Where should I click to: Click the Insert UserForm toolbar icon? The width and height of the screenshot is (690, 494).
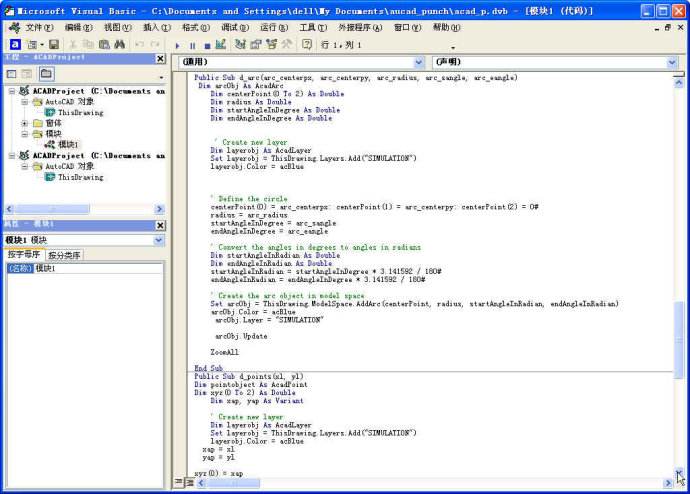pyautogui.click(x=32, y=44)
